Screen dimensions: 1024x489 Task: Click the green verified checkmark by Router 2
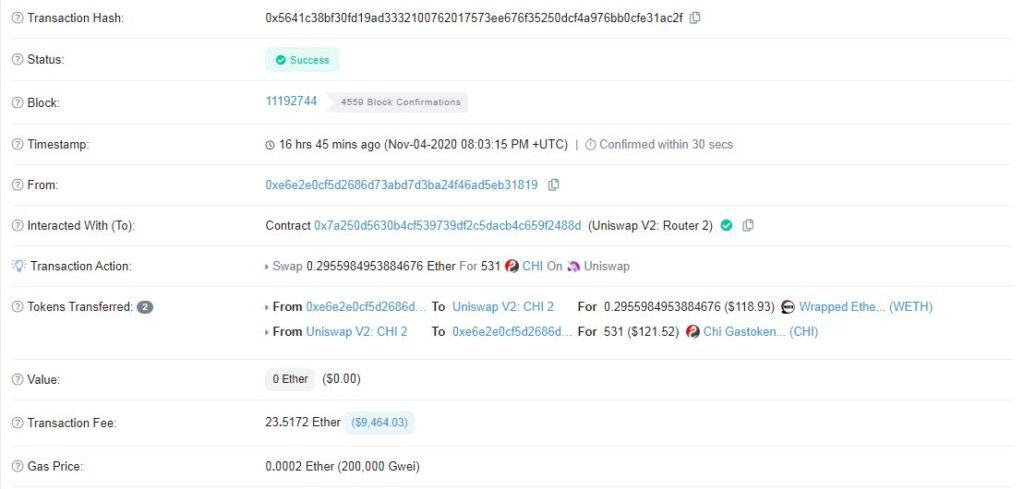click(726, 225)
